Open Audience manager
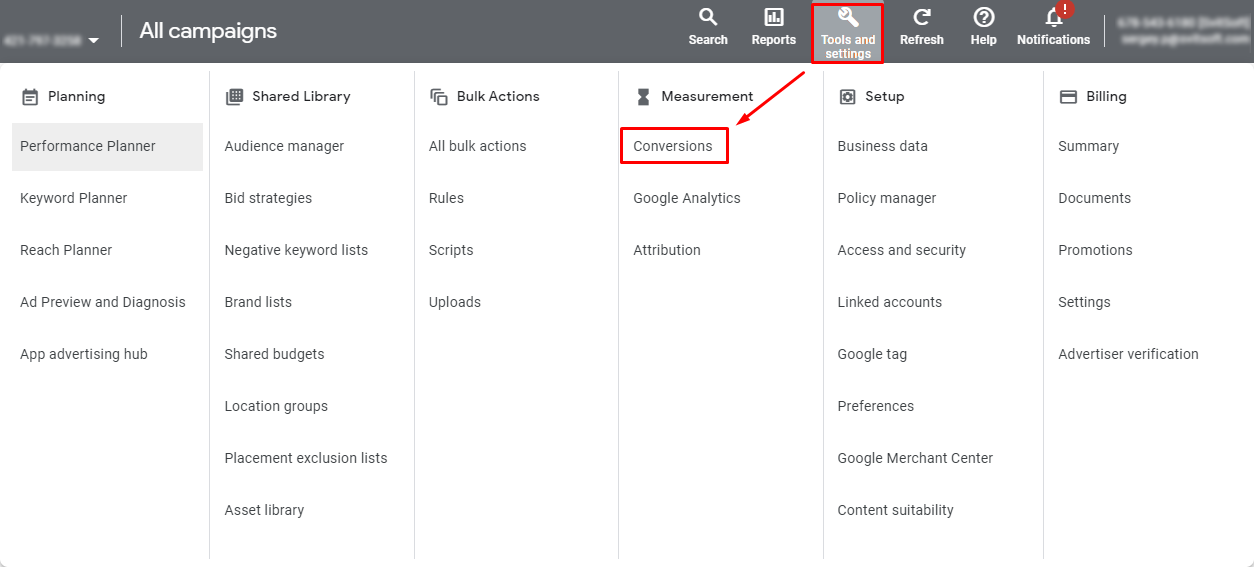Viewport: 1254px width, 567px height. pos(284,146)
